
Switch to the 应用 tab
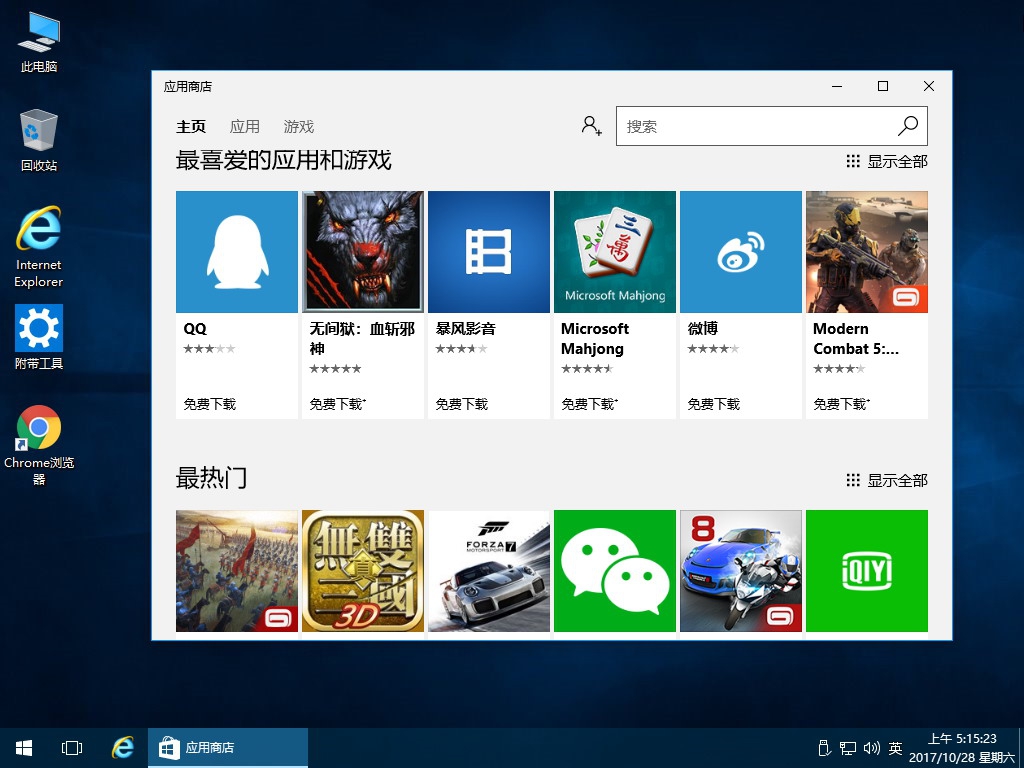tap(245, 127)
